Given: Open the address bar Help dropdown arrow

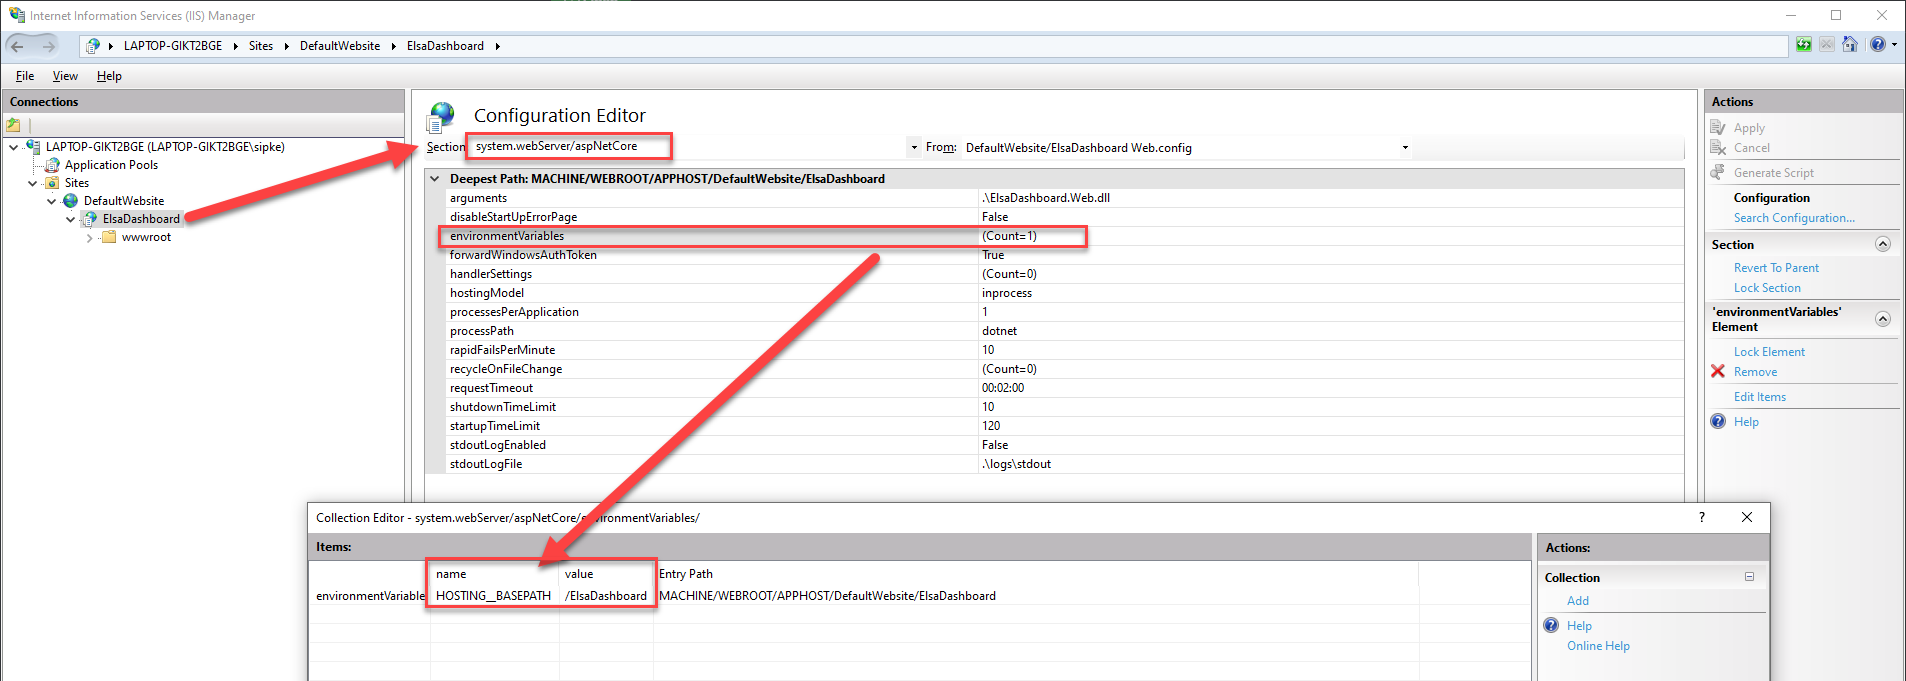Looking at the screenshot, I should [x=1894, y=45].
